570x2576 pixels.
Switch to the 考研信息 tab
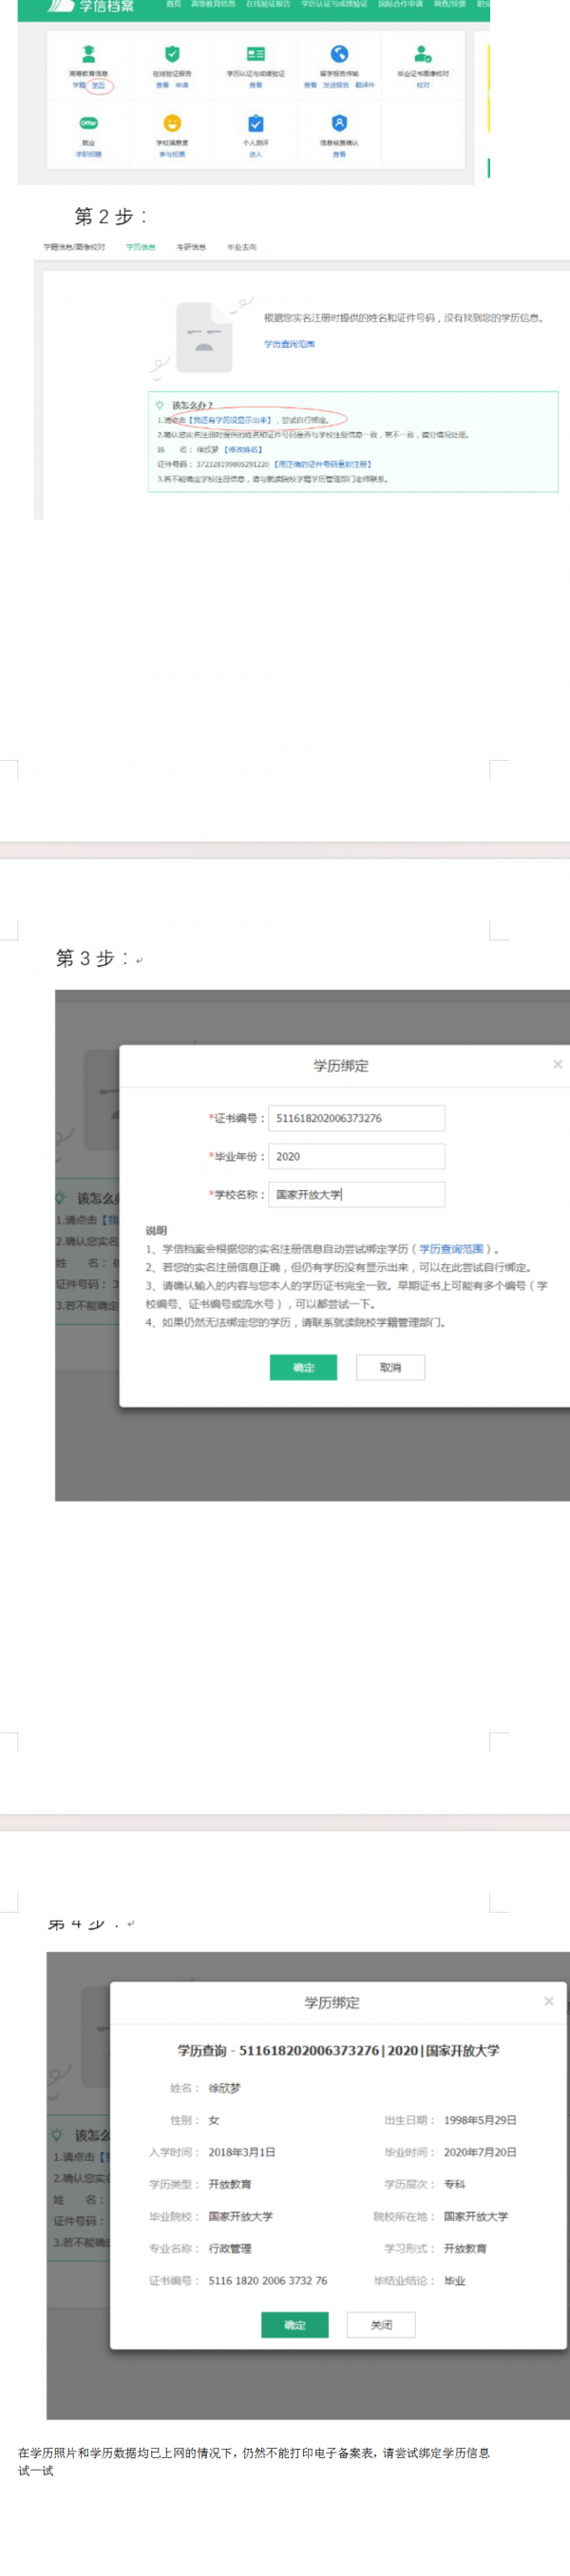pyautogui.click(x=191, y=247)
